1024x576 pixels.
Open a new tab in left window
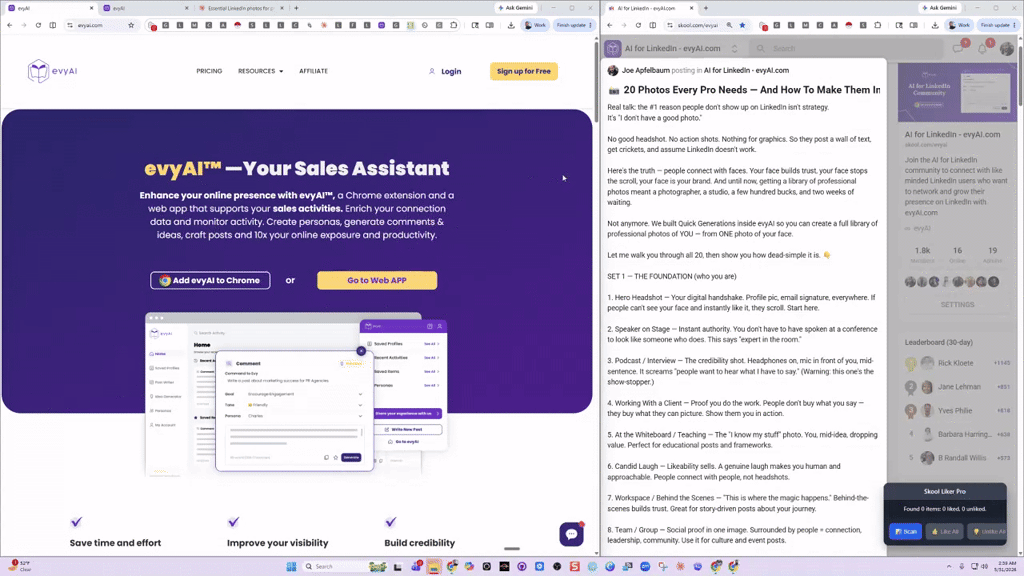(296, 8)
